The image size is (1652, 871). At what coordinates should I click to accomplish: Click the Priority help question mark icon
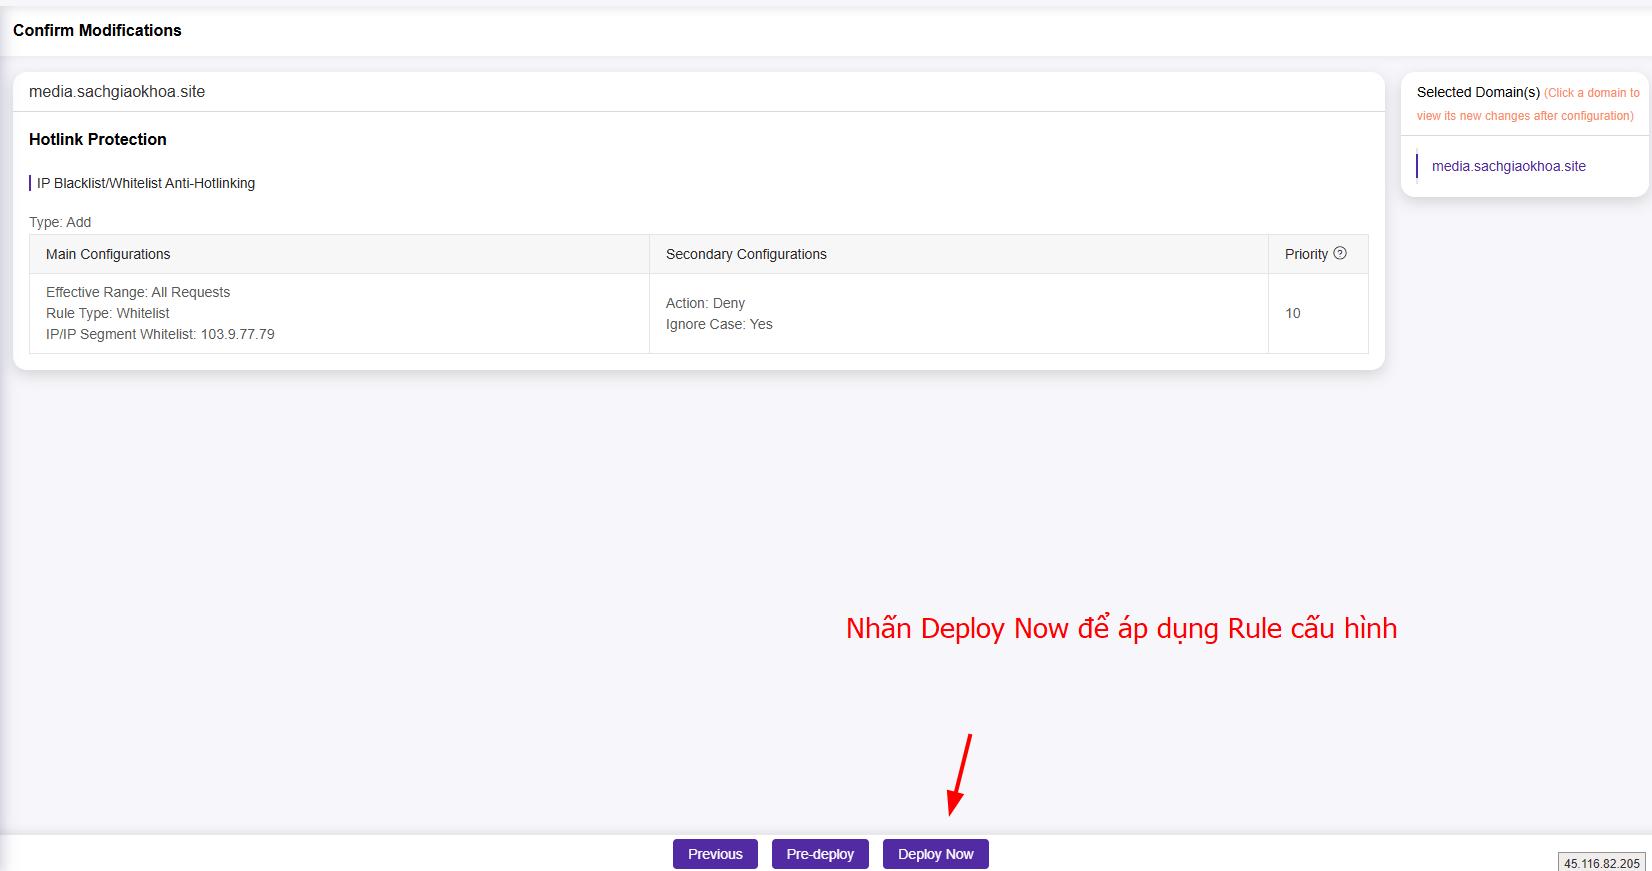(x=1340, y=254)
